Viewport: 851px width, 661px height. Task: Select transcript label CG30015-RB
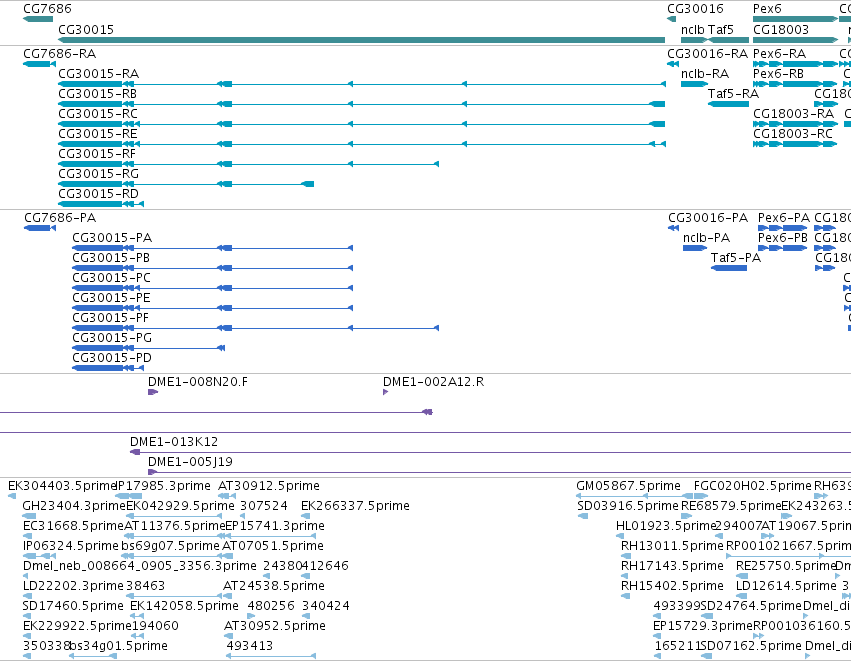[97, 94]
